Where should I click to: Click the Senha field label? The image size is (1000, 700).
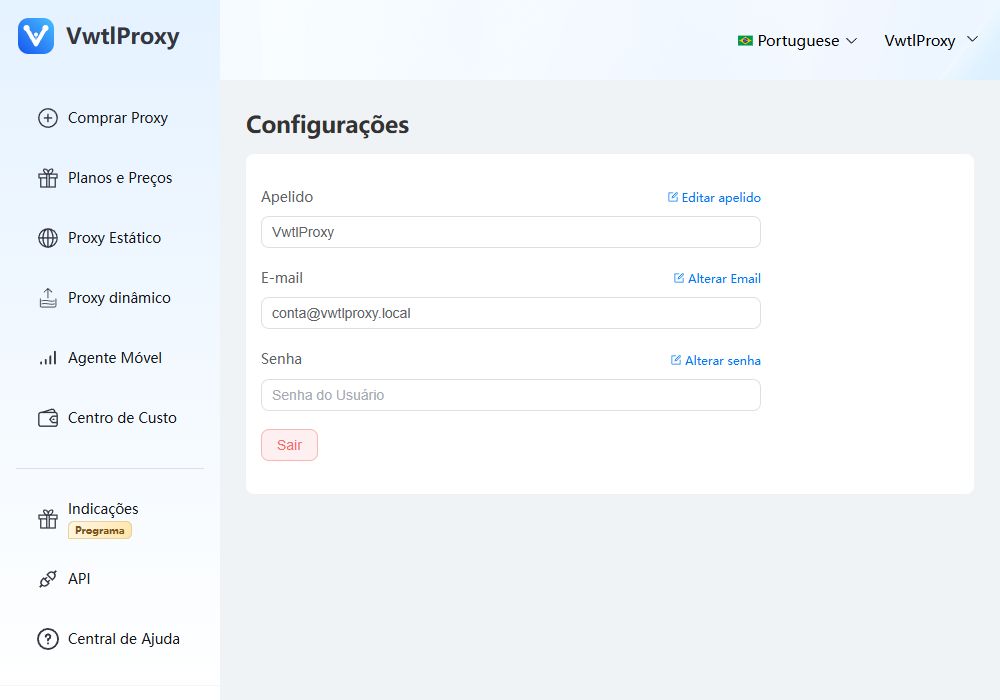pos(281,359)
